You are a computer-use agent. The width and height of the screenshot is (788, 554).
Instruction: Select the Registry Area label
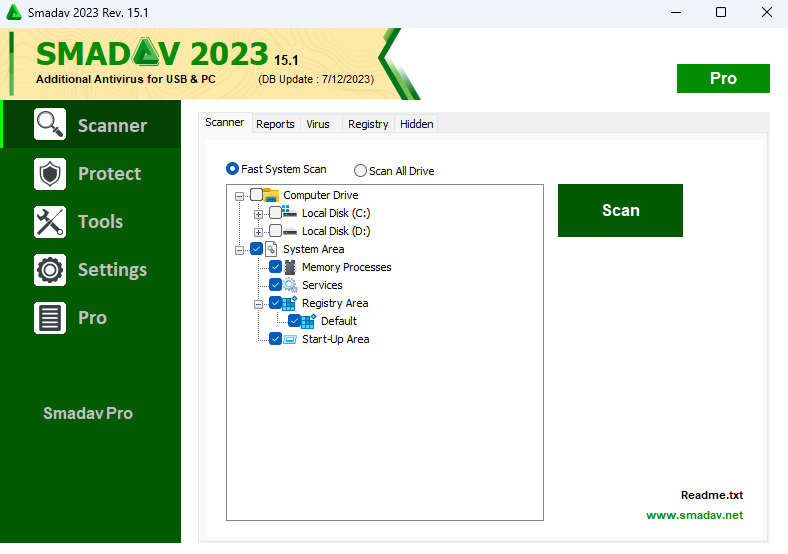pos(335,303)
